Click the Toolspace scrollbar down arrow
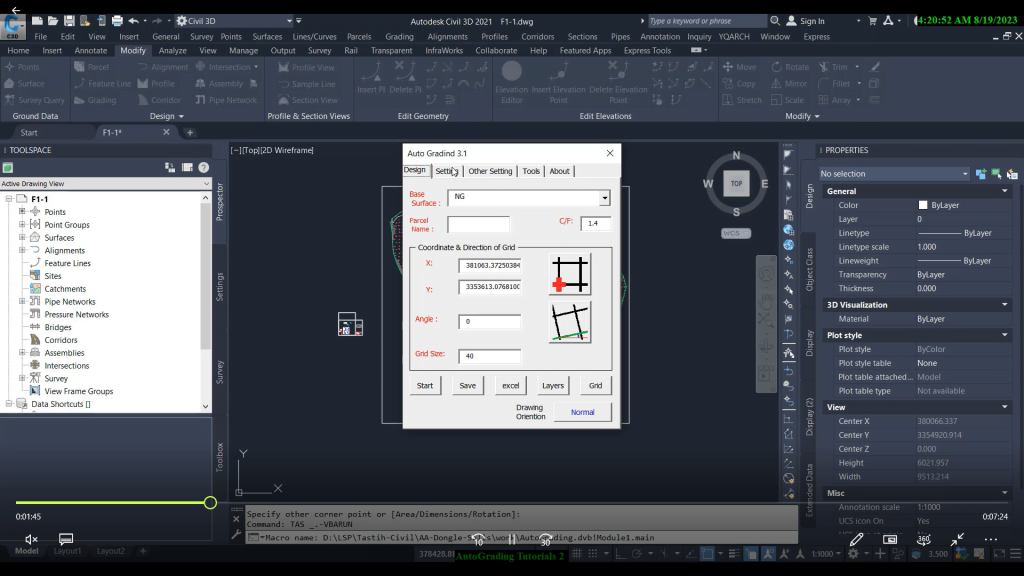The height and width of the screenshot is (576, 1024). [205, 406]
